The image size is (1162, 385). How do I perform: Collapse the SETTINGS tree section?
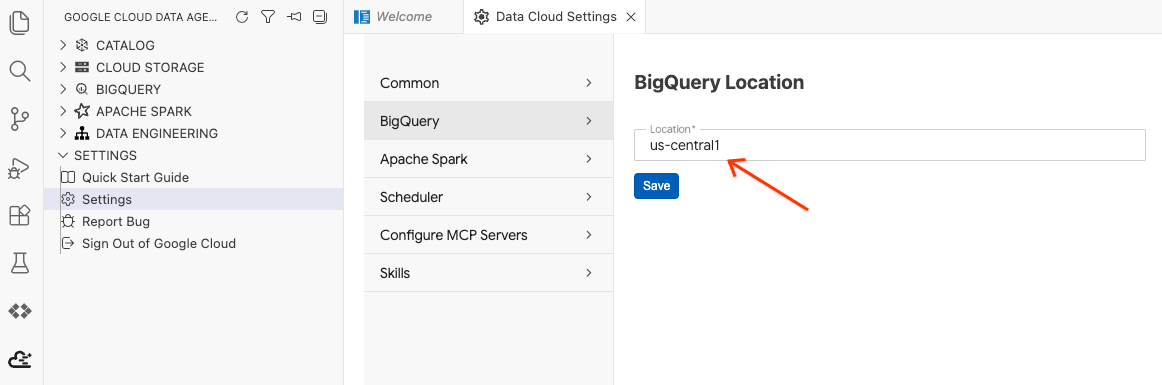click(x=63, y=155)
